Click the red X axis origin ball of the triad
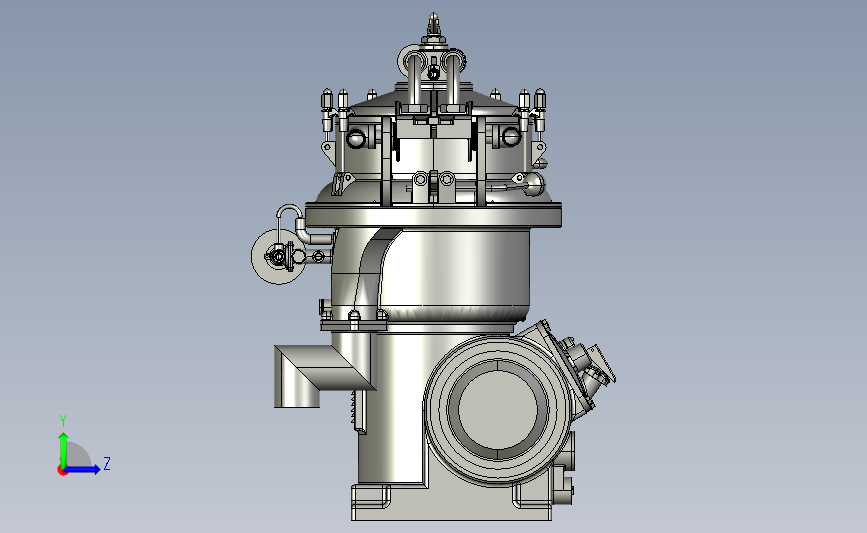This screenshot has width=867, height=533. pos(62,471)
